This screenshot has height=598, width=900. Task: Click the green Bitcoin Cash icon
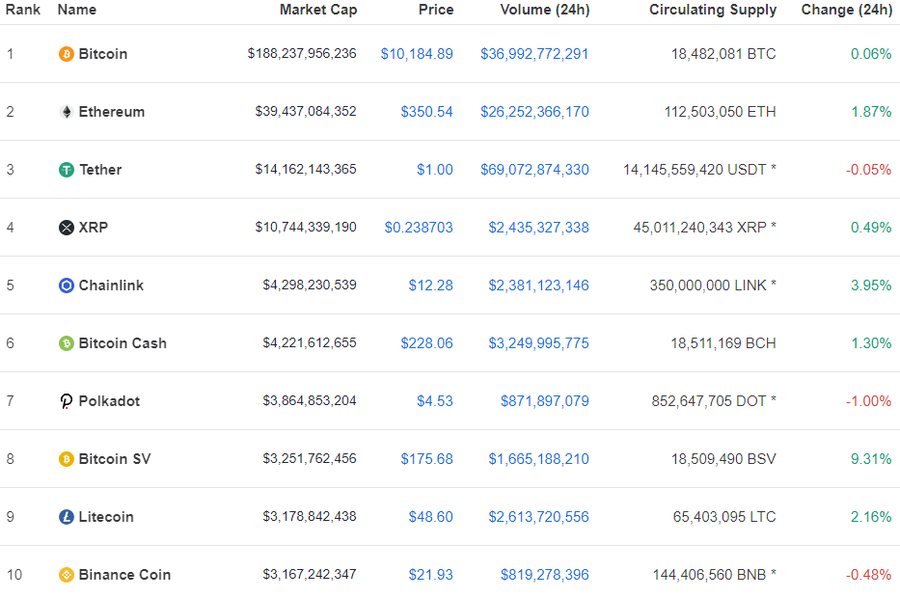(x=67, y=343)
